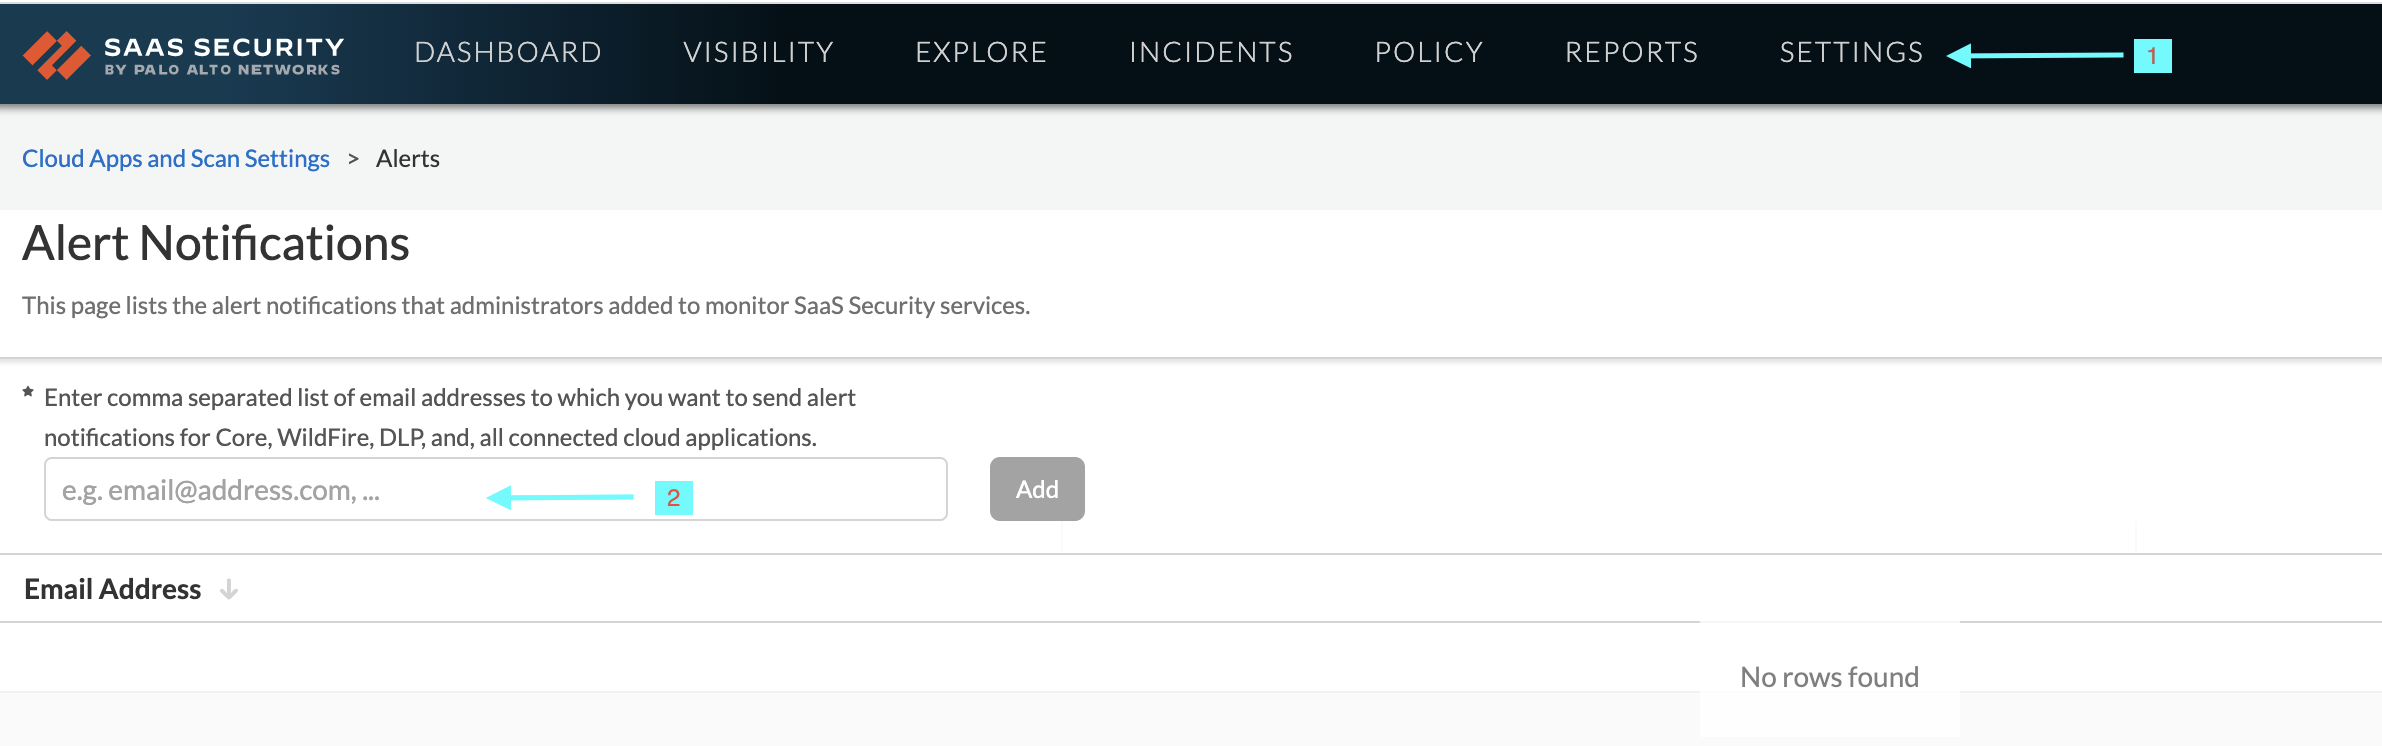Open the Explore menu item
2382x746 pixels.
981,53
